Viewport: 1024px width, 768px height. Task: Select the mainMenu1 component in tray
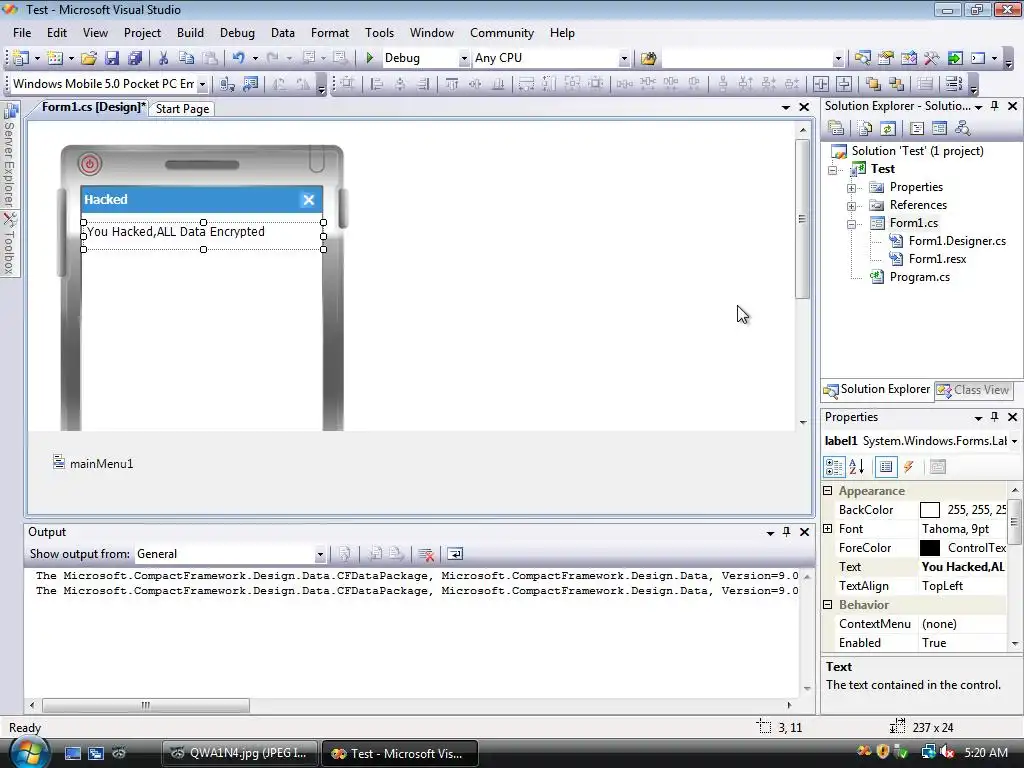pos(93,464)
